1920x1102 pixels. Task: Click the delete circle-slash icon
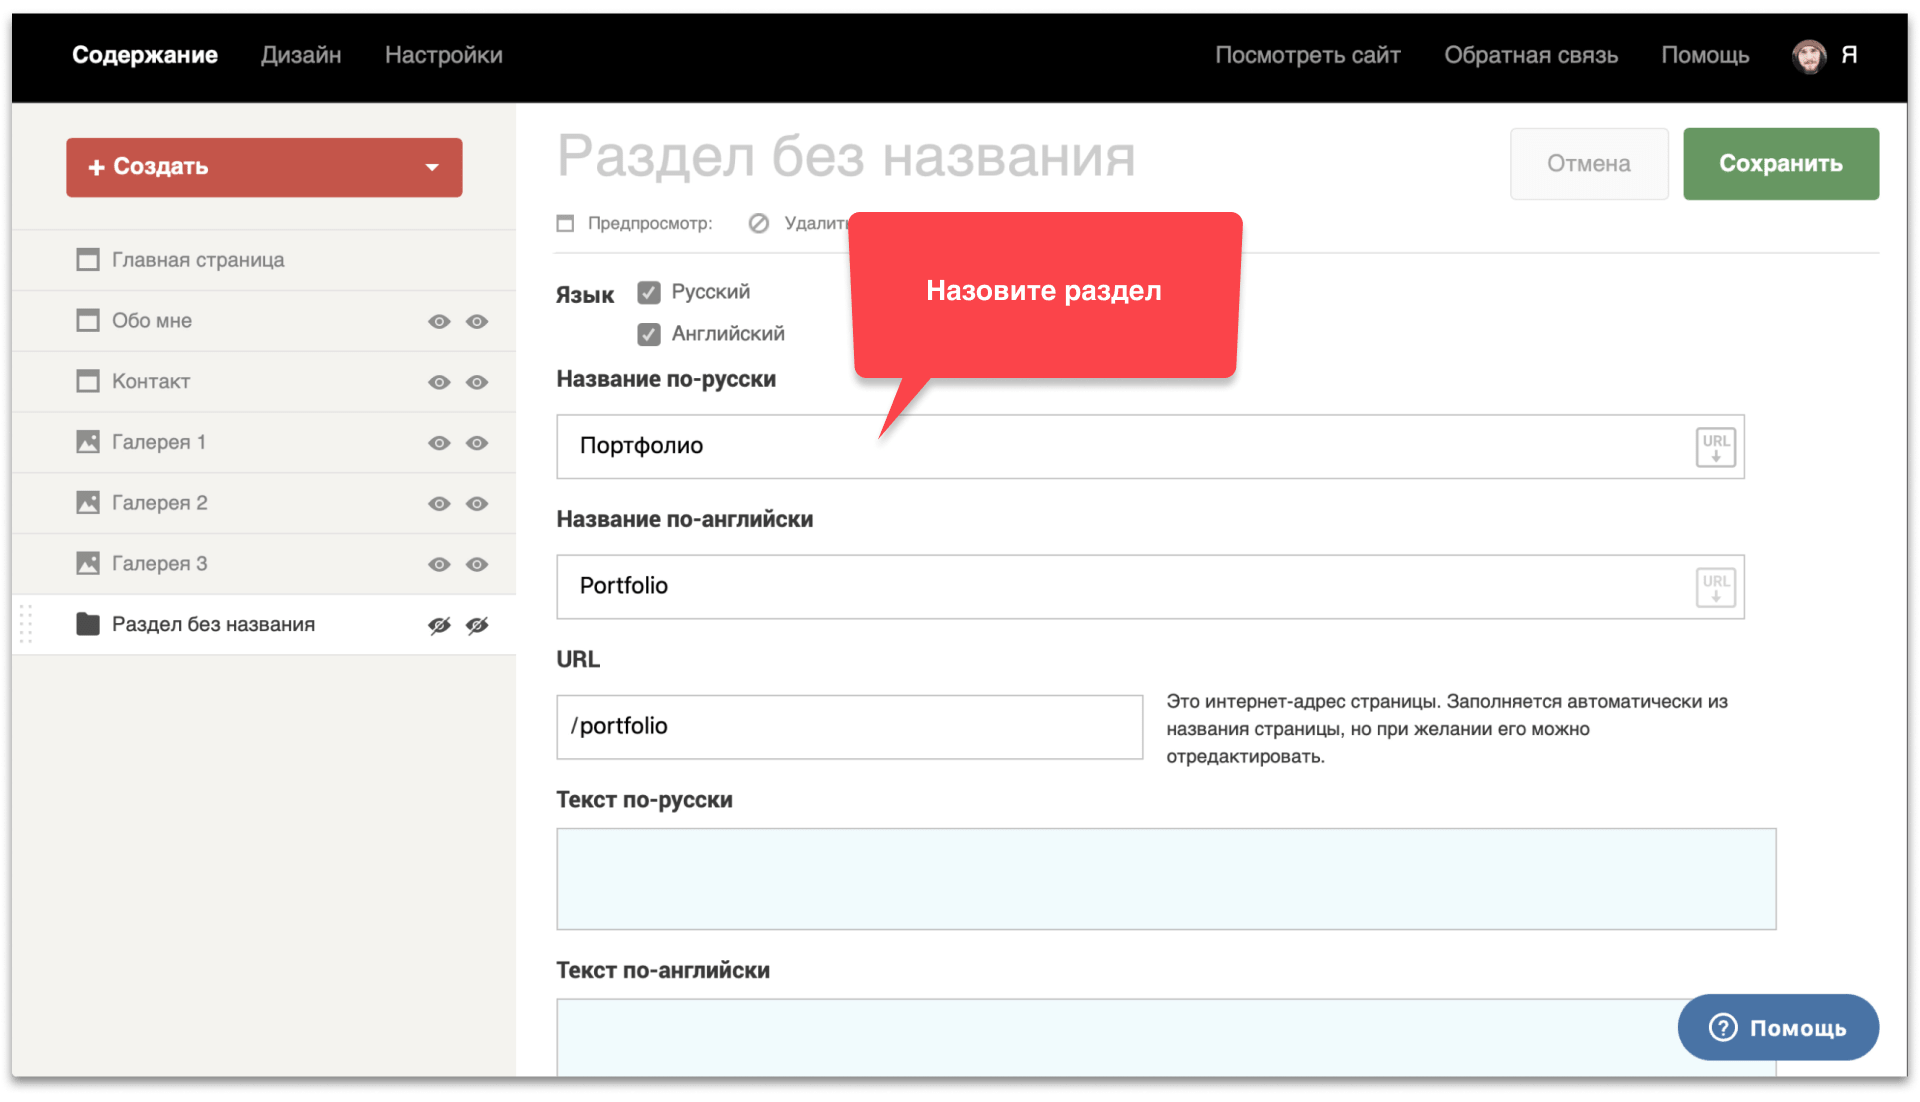pyautogui.click(x=759, y=223)
